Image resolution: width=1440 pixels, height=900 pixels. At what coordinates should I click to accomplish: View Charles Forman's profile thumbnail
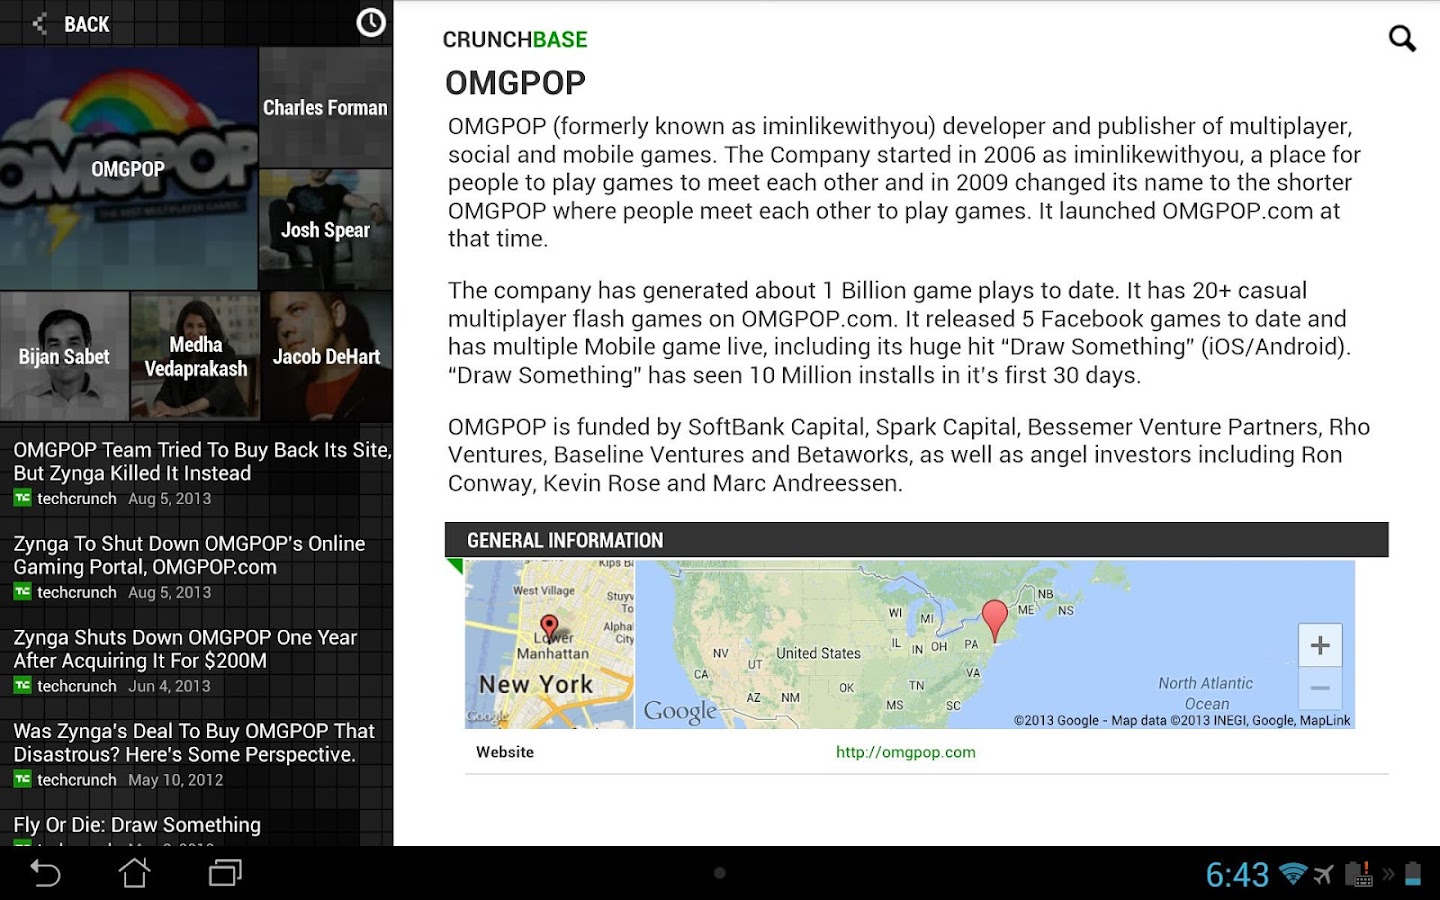tap(325, 107)
